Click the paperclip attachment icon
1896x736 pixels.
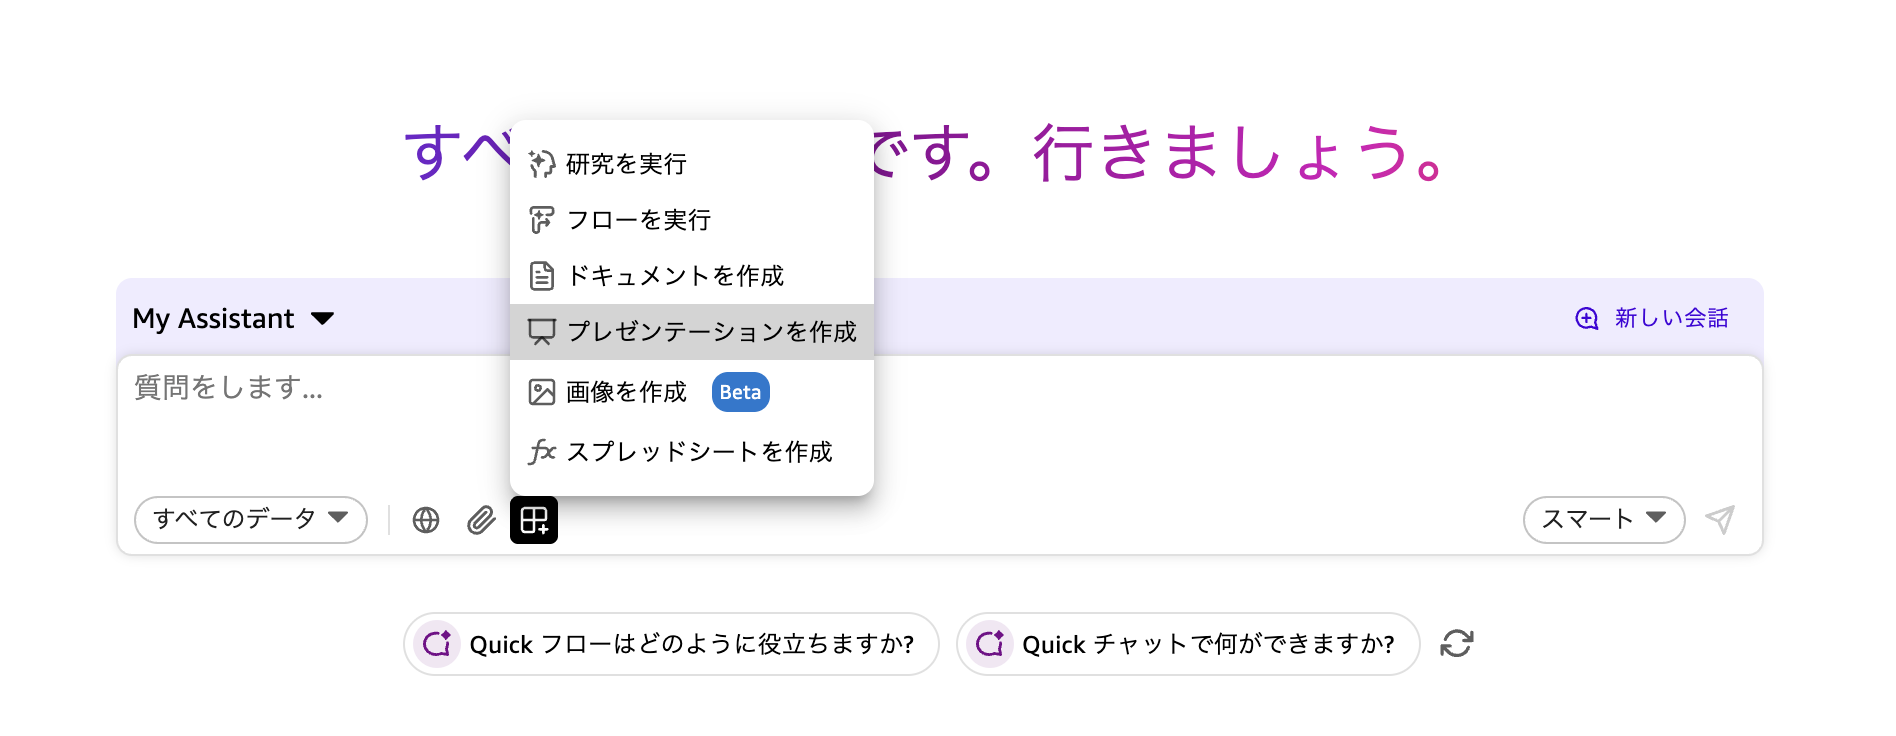click(x=480, y=520)
